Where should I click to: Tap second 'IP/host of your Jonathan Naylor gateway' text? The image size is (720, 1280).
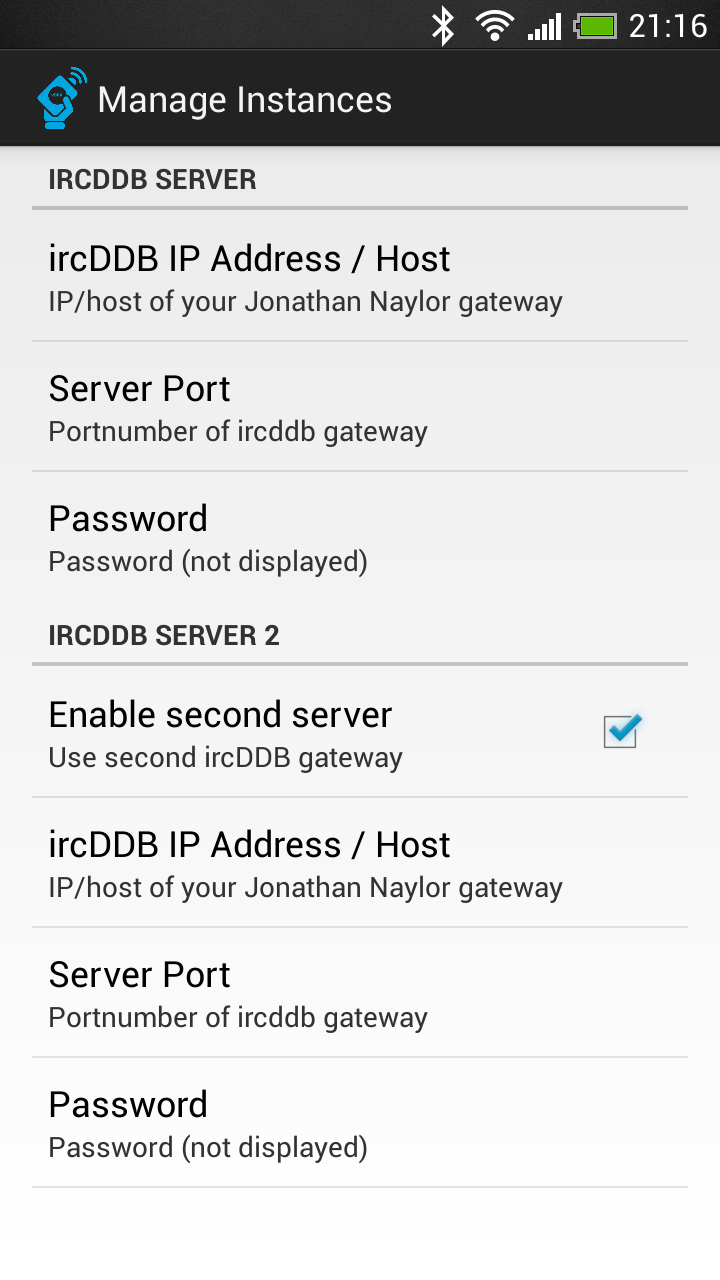click(x=305, y=888)
